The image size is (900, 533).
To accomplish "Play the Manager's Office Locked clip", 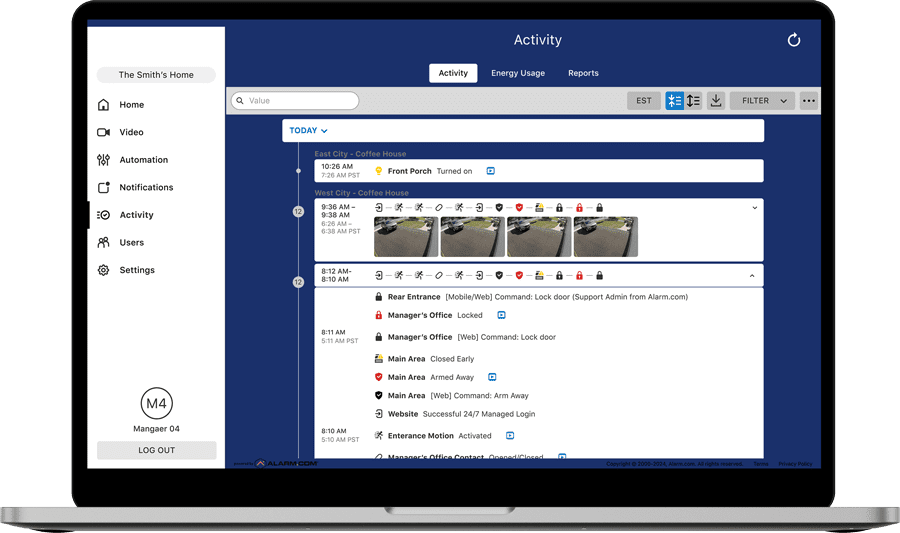I will 501,315.
